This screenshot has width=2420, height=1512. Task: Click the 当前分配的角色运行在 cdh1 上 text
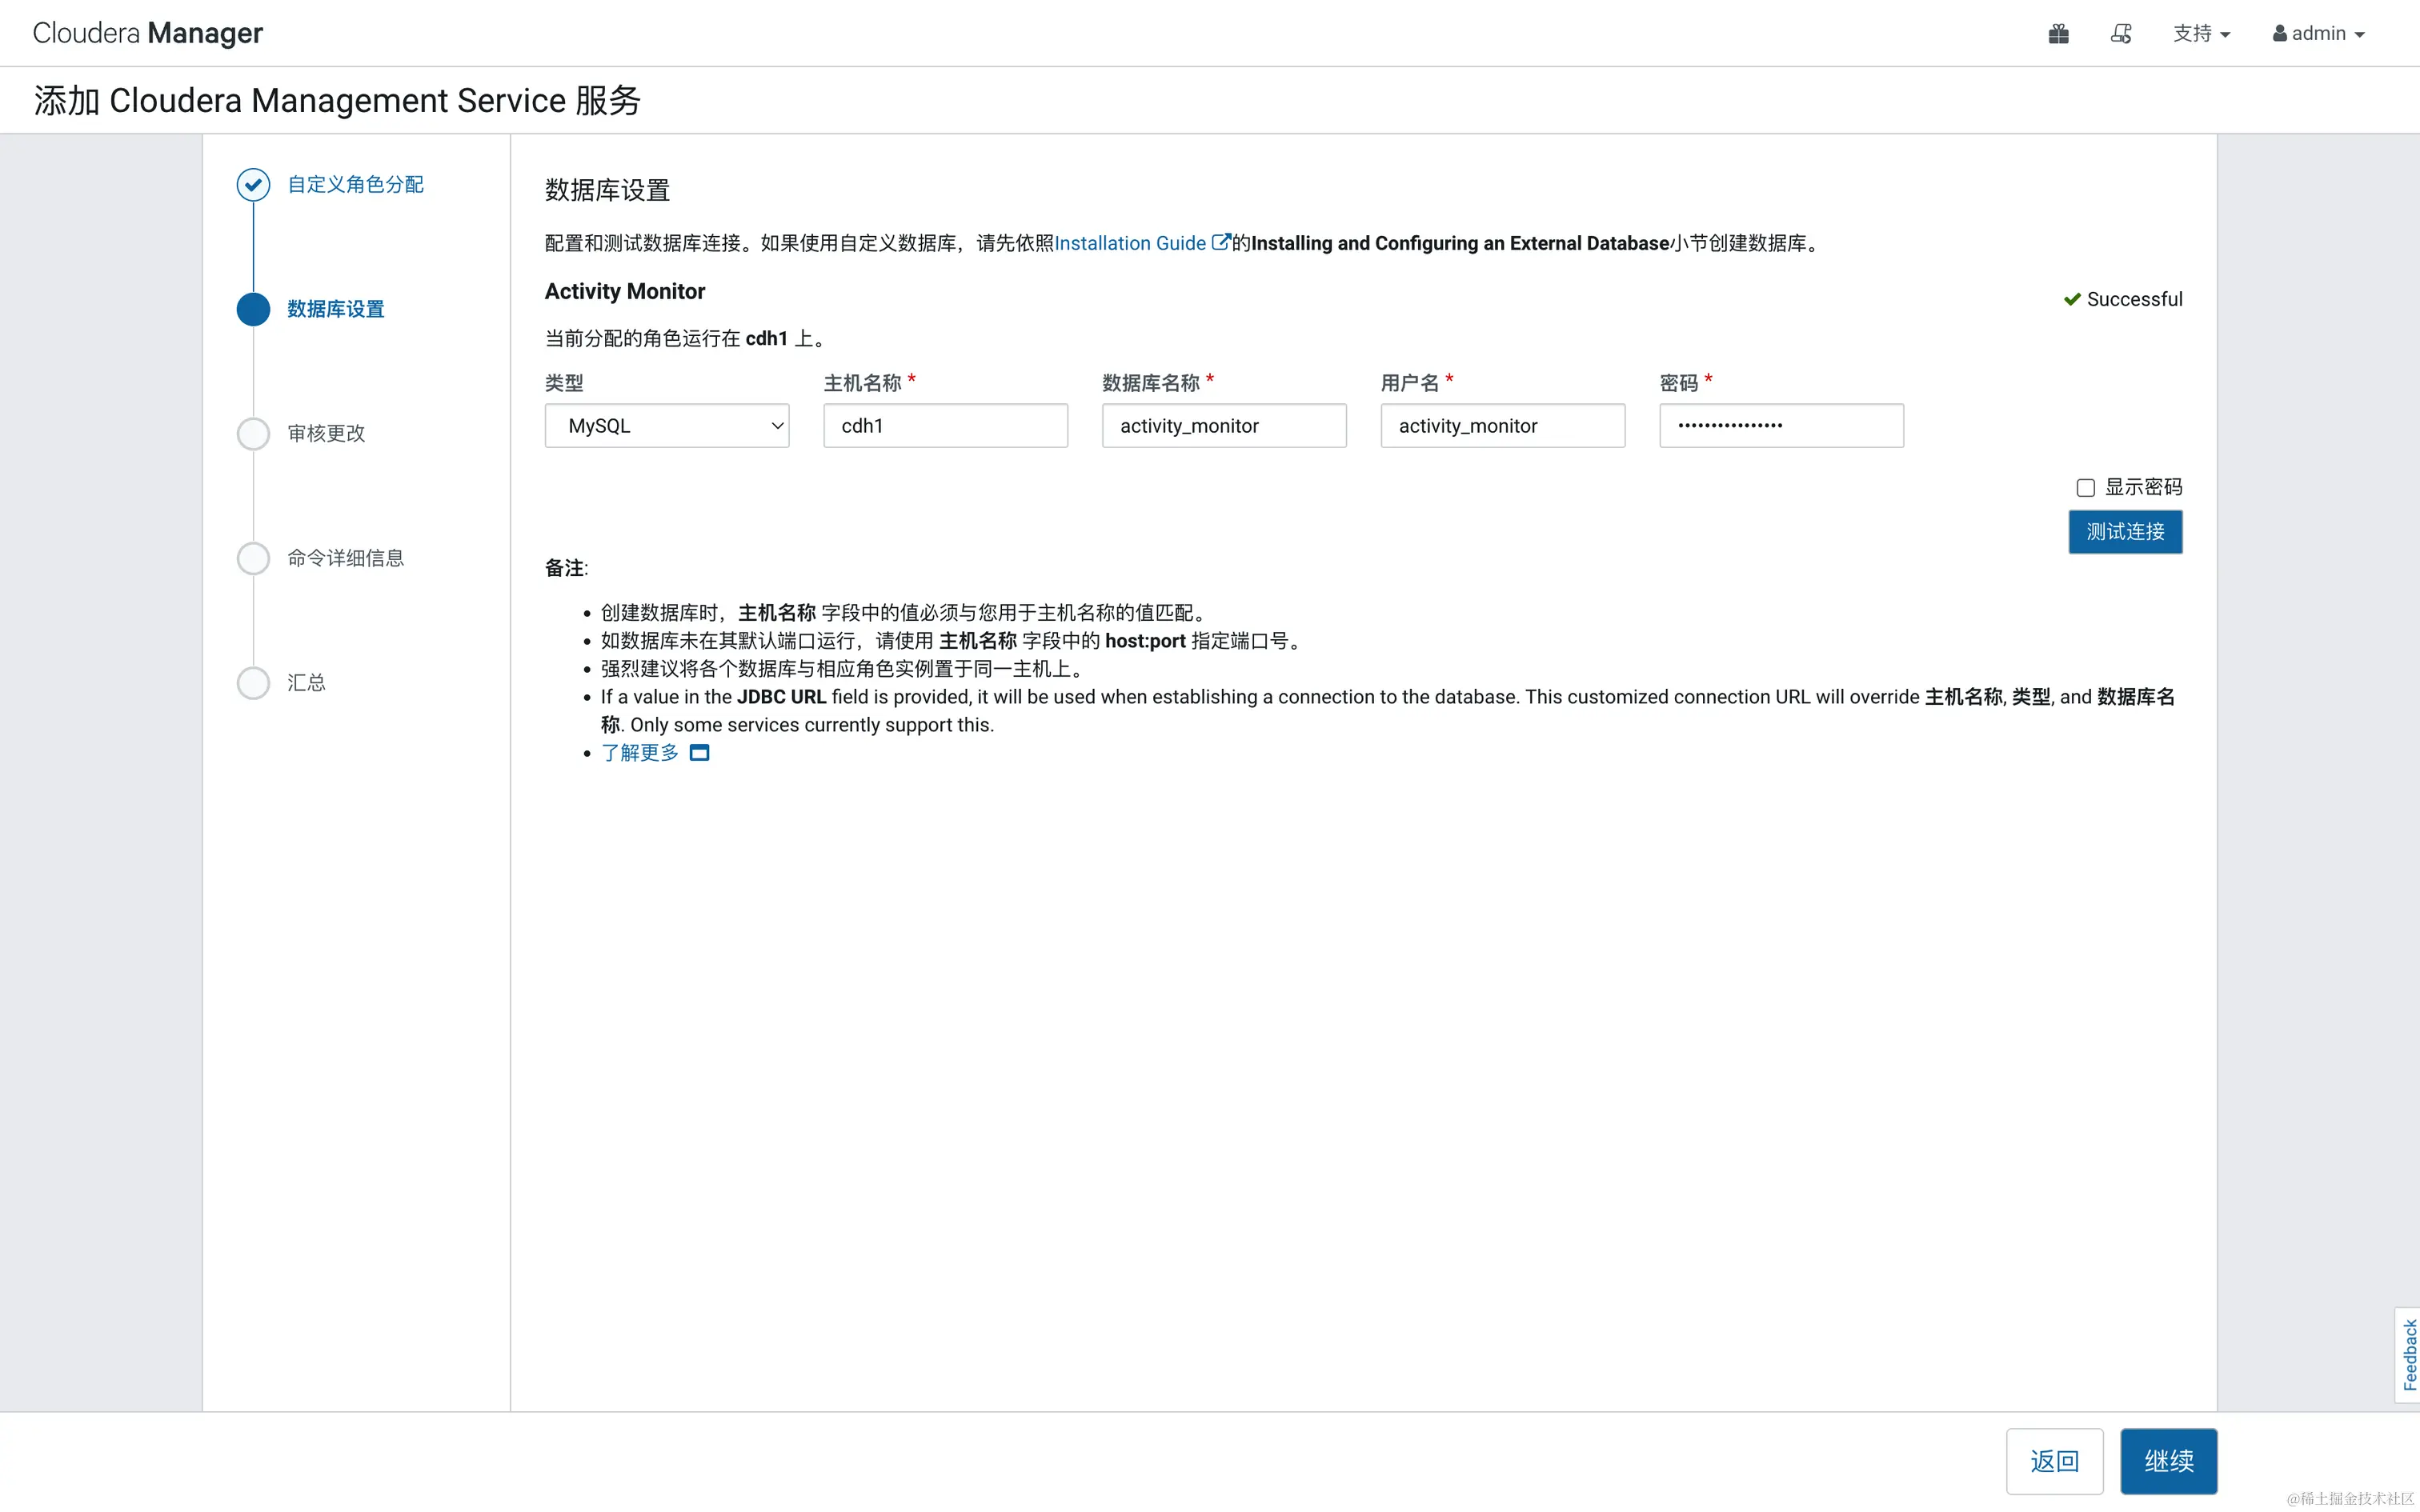[685, 338]
